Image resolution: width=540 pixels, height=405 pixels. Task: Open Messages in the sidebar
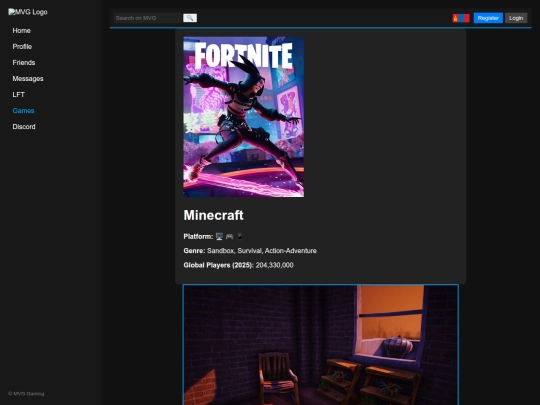tap(28, 79)
